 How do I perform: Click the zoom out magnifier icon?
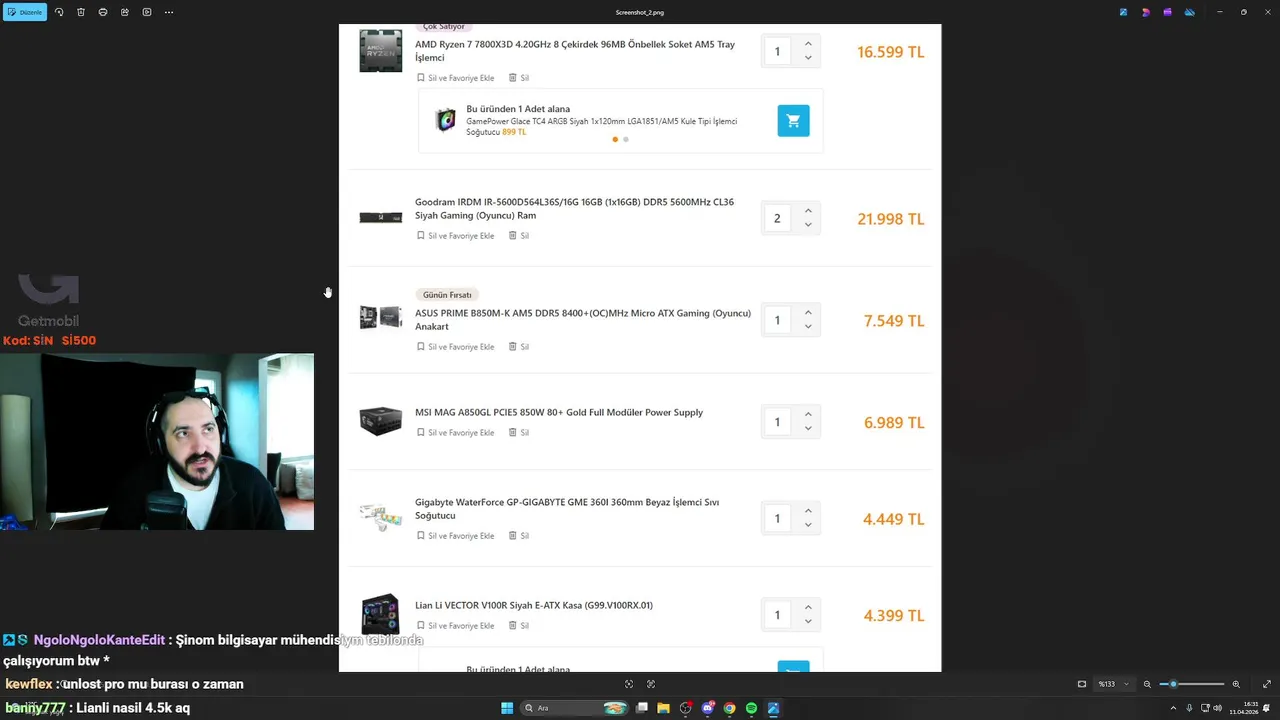[1149, 684]
